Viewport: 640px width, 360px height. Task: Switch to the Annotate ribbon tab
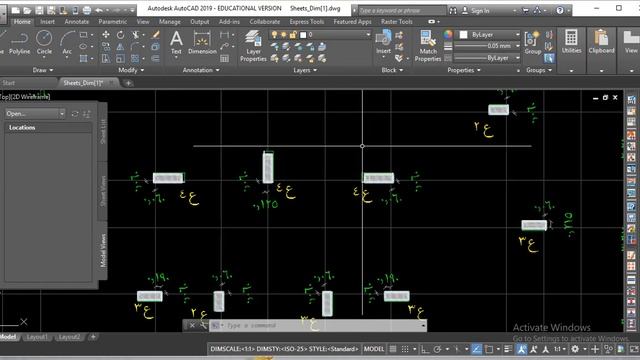tap(76, 22)
